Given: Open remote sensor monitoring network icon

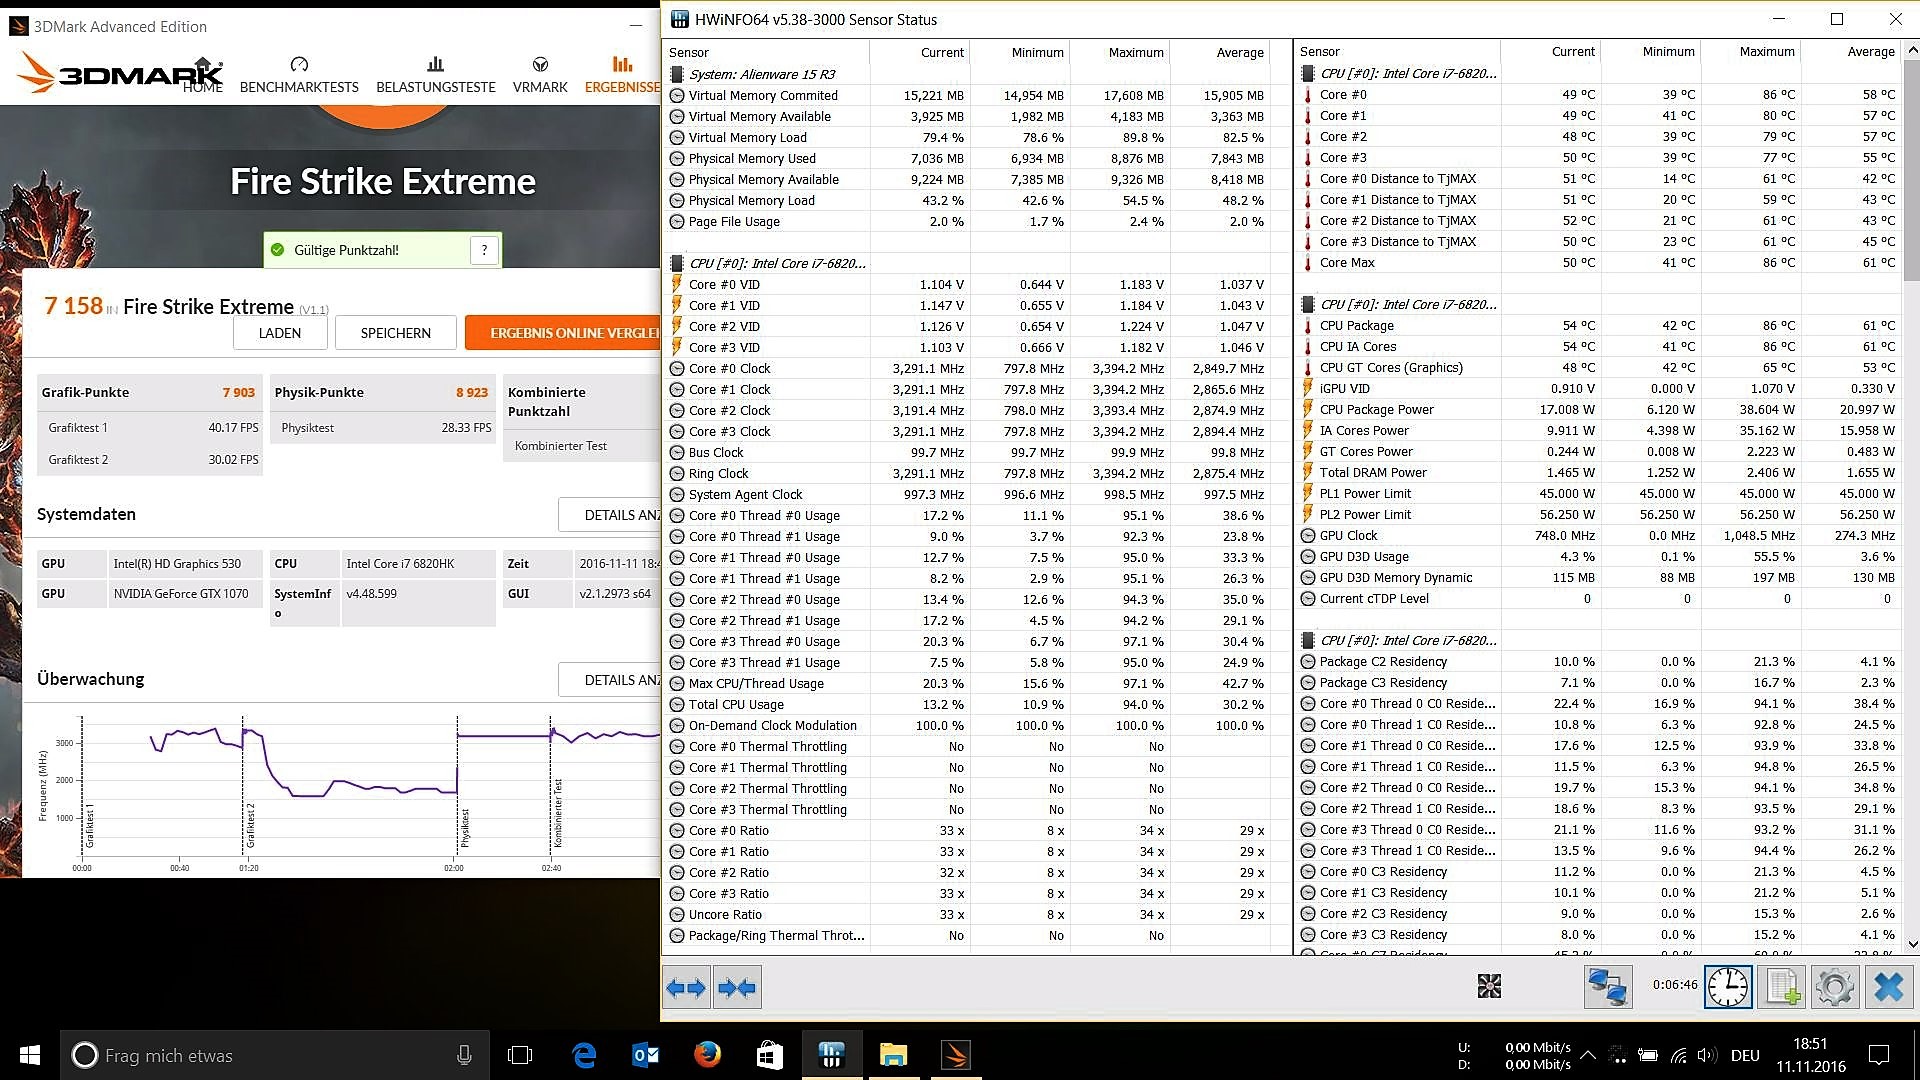Looking at the screenshot, I should click(x=1608, y=987).
